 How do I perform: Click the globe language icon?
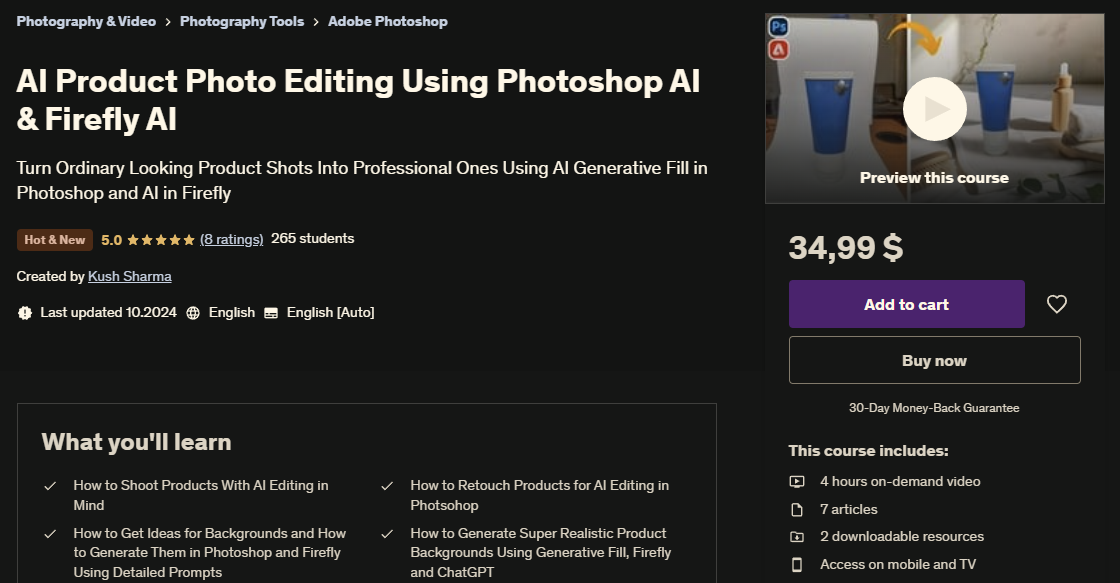click(x=193, y=313)
